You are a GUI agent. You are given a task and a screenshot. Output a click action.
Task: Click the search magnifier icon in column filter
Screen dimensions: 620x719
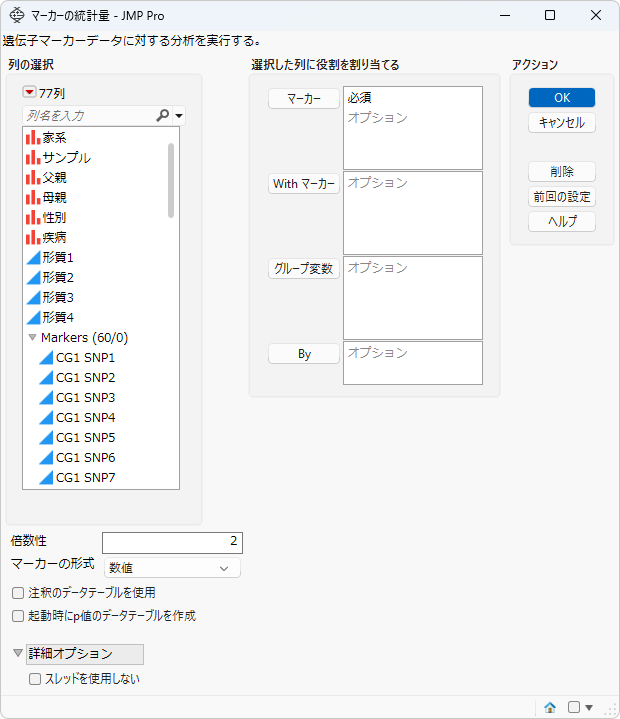(162, 116)
